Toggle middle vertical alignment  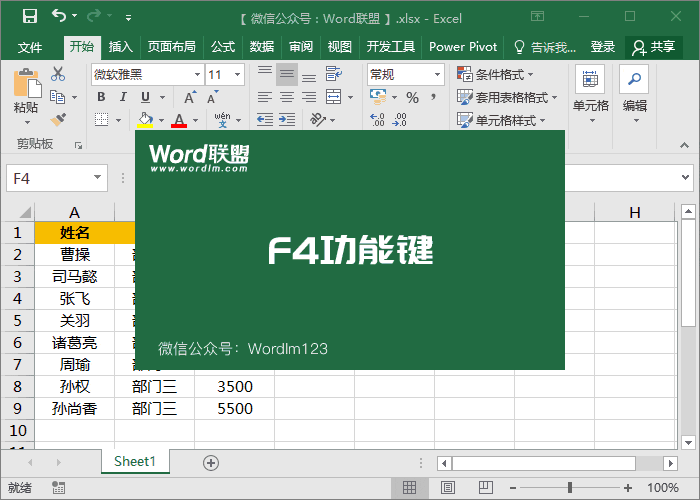point(287,74)
